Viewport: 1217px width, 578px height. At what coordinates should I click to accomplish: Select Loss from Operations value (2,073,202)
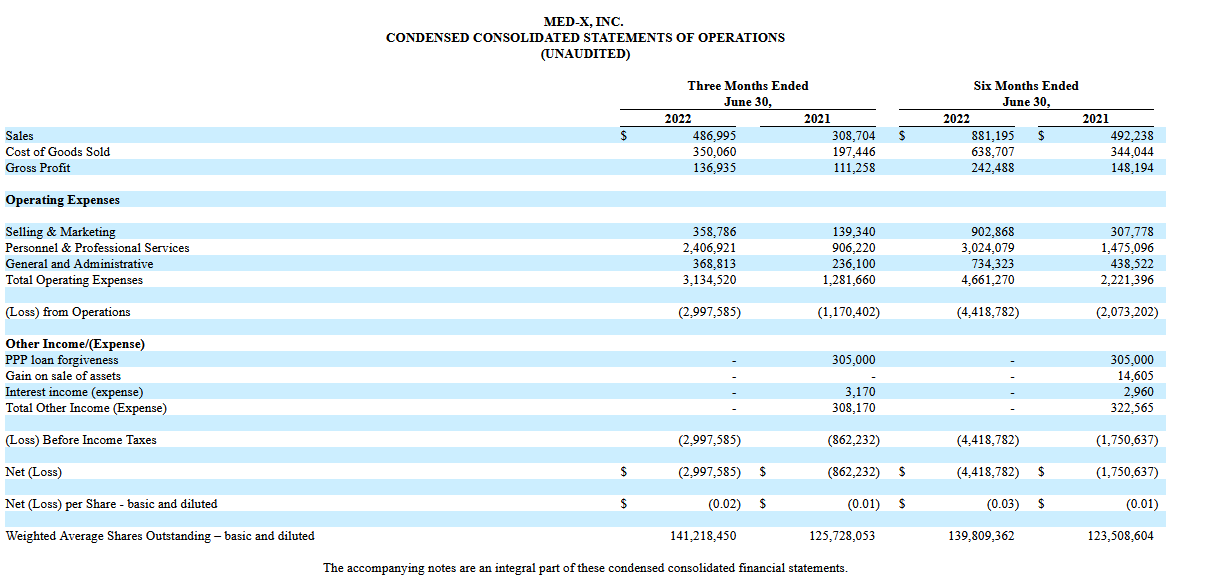tap(1127, 312)
